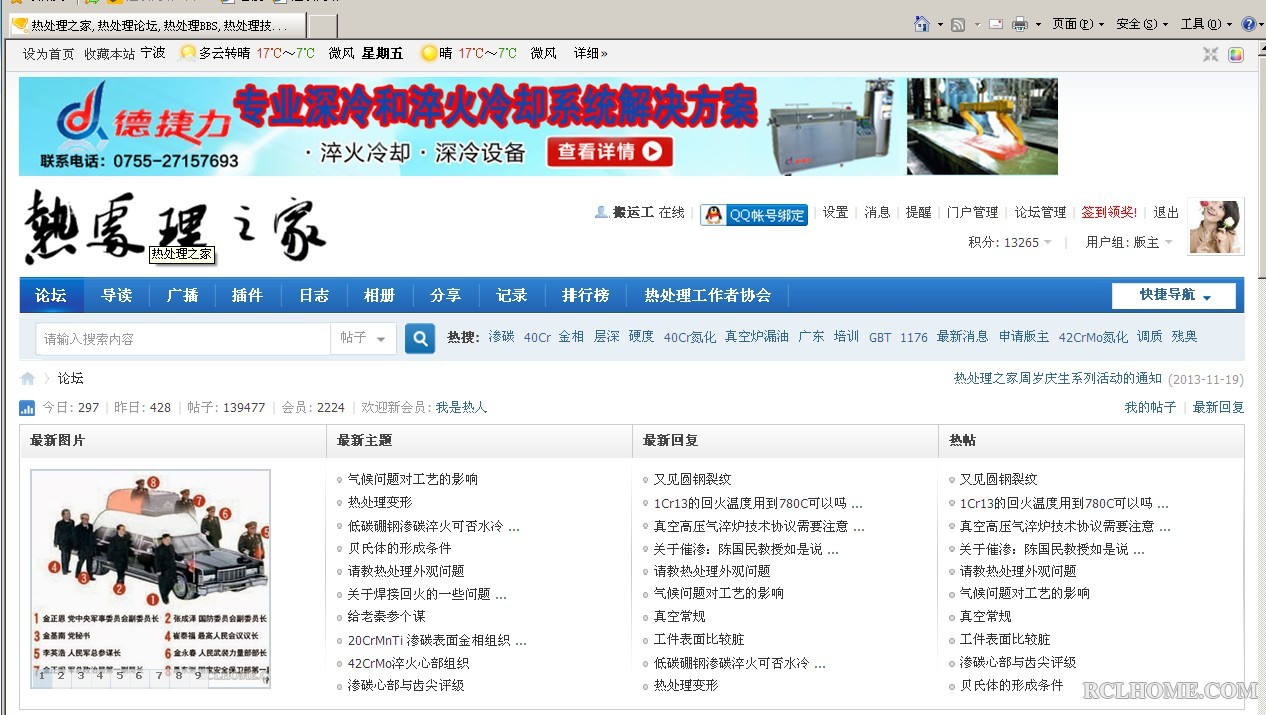Open the 帖子 search type dropdown
Screen dimensions: 1266x715
click(363, 339)
